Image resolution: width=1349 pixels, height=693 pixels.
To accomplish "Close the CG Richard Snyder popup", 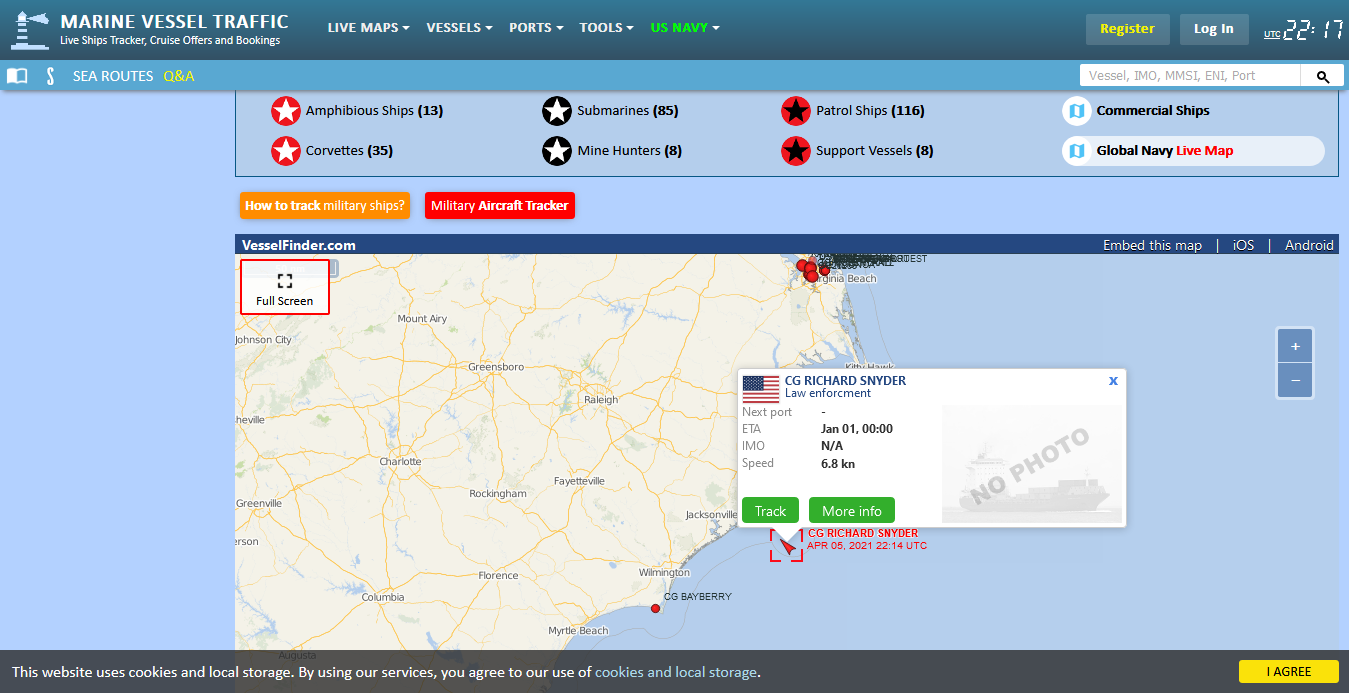I will [1113, 381].
